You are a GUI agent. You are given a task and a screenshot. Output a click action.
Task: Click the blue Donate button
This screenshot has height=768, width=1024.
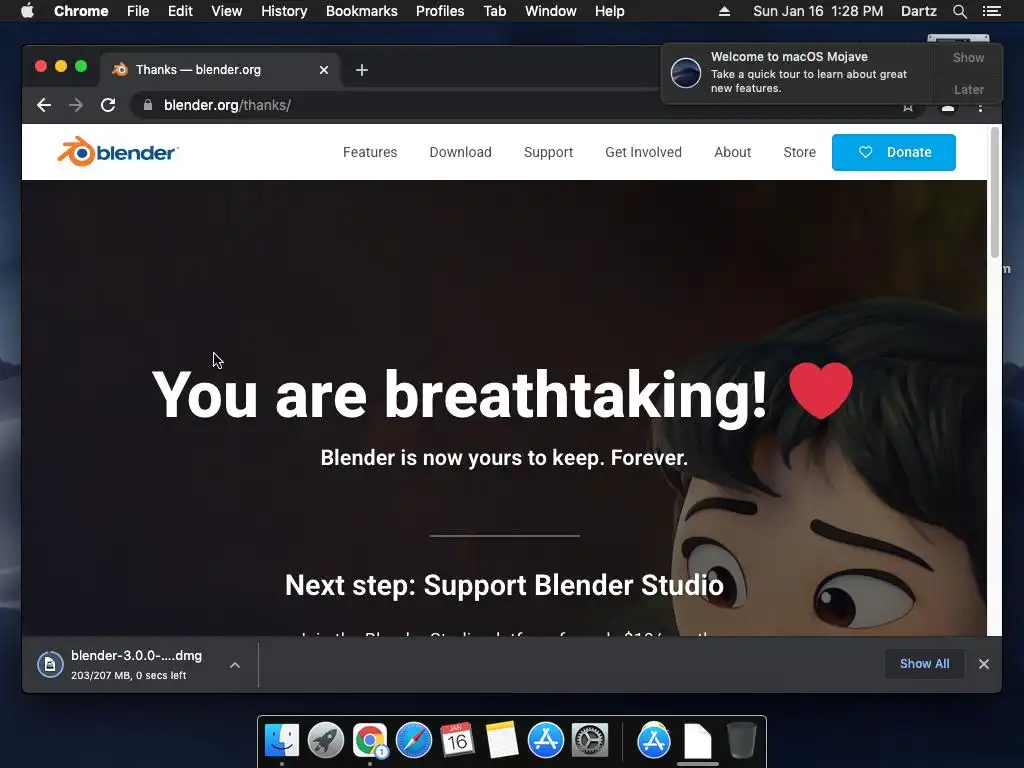tap(893, 152)
